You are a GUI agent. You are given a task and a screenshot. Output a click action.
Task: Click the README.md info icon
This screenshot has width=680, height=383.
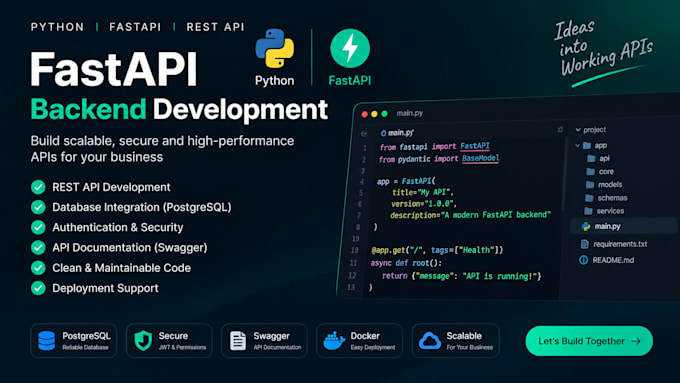coord(583,260)
